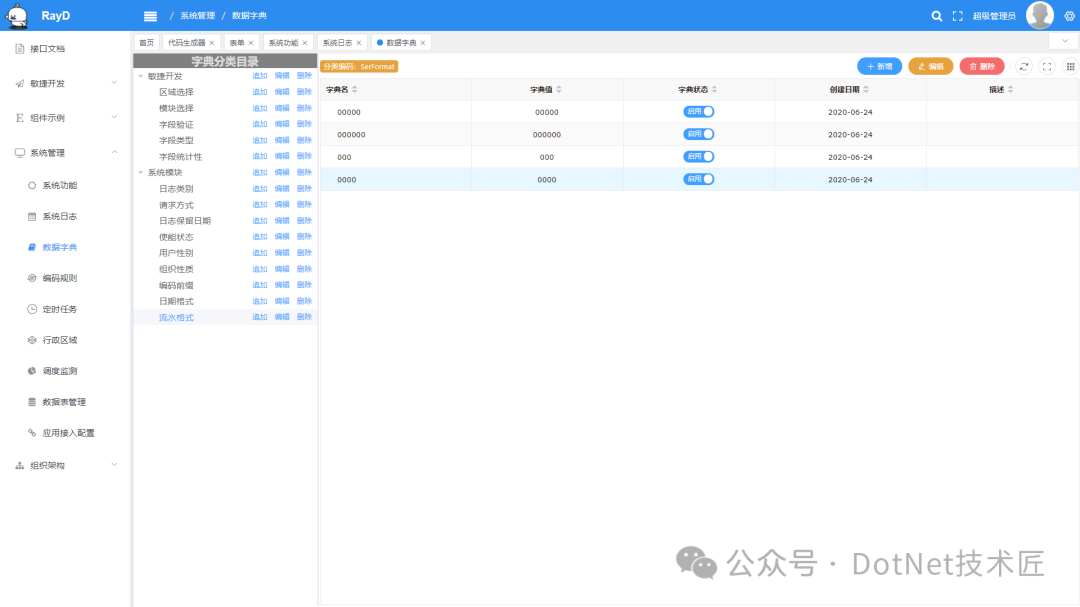Sort the table by 描述

click(x=1010, y=90)
